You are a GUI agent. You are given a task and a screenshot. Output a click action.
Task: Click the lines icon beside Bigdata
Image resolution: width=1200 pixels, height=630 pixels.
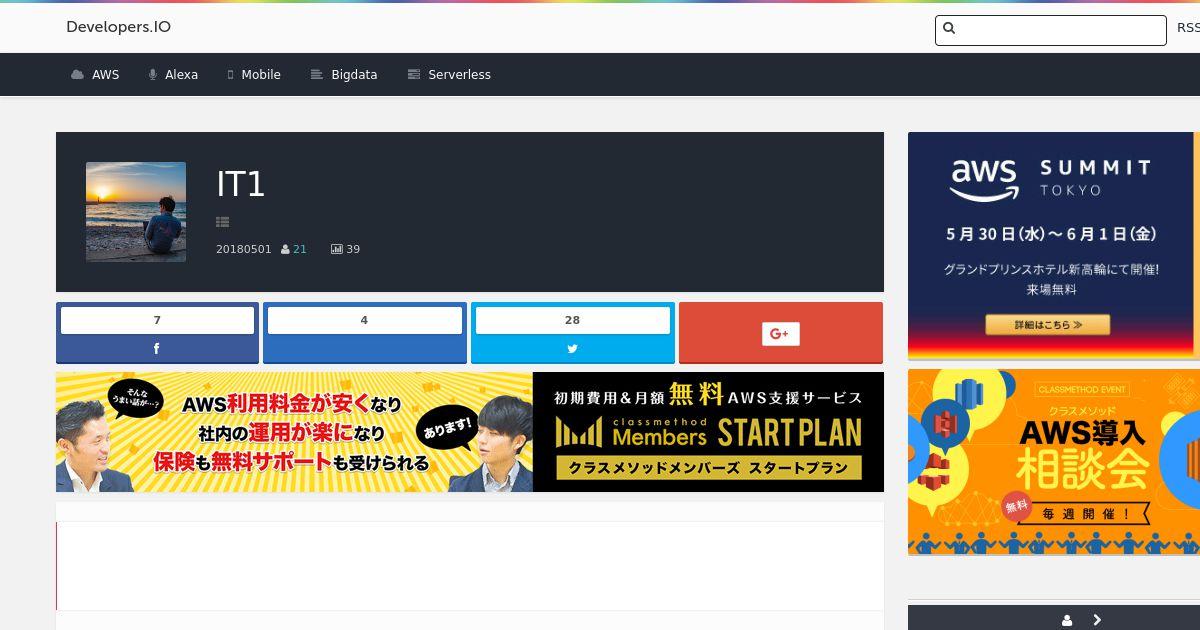pos(316,75)
